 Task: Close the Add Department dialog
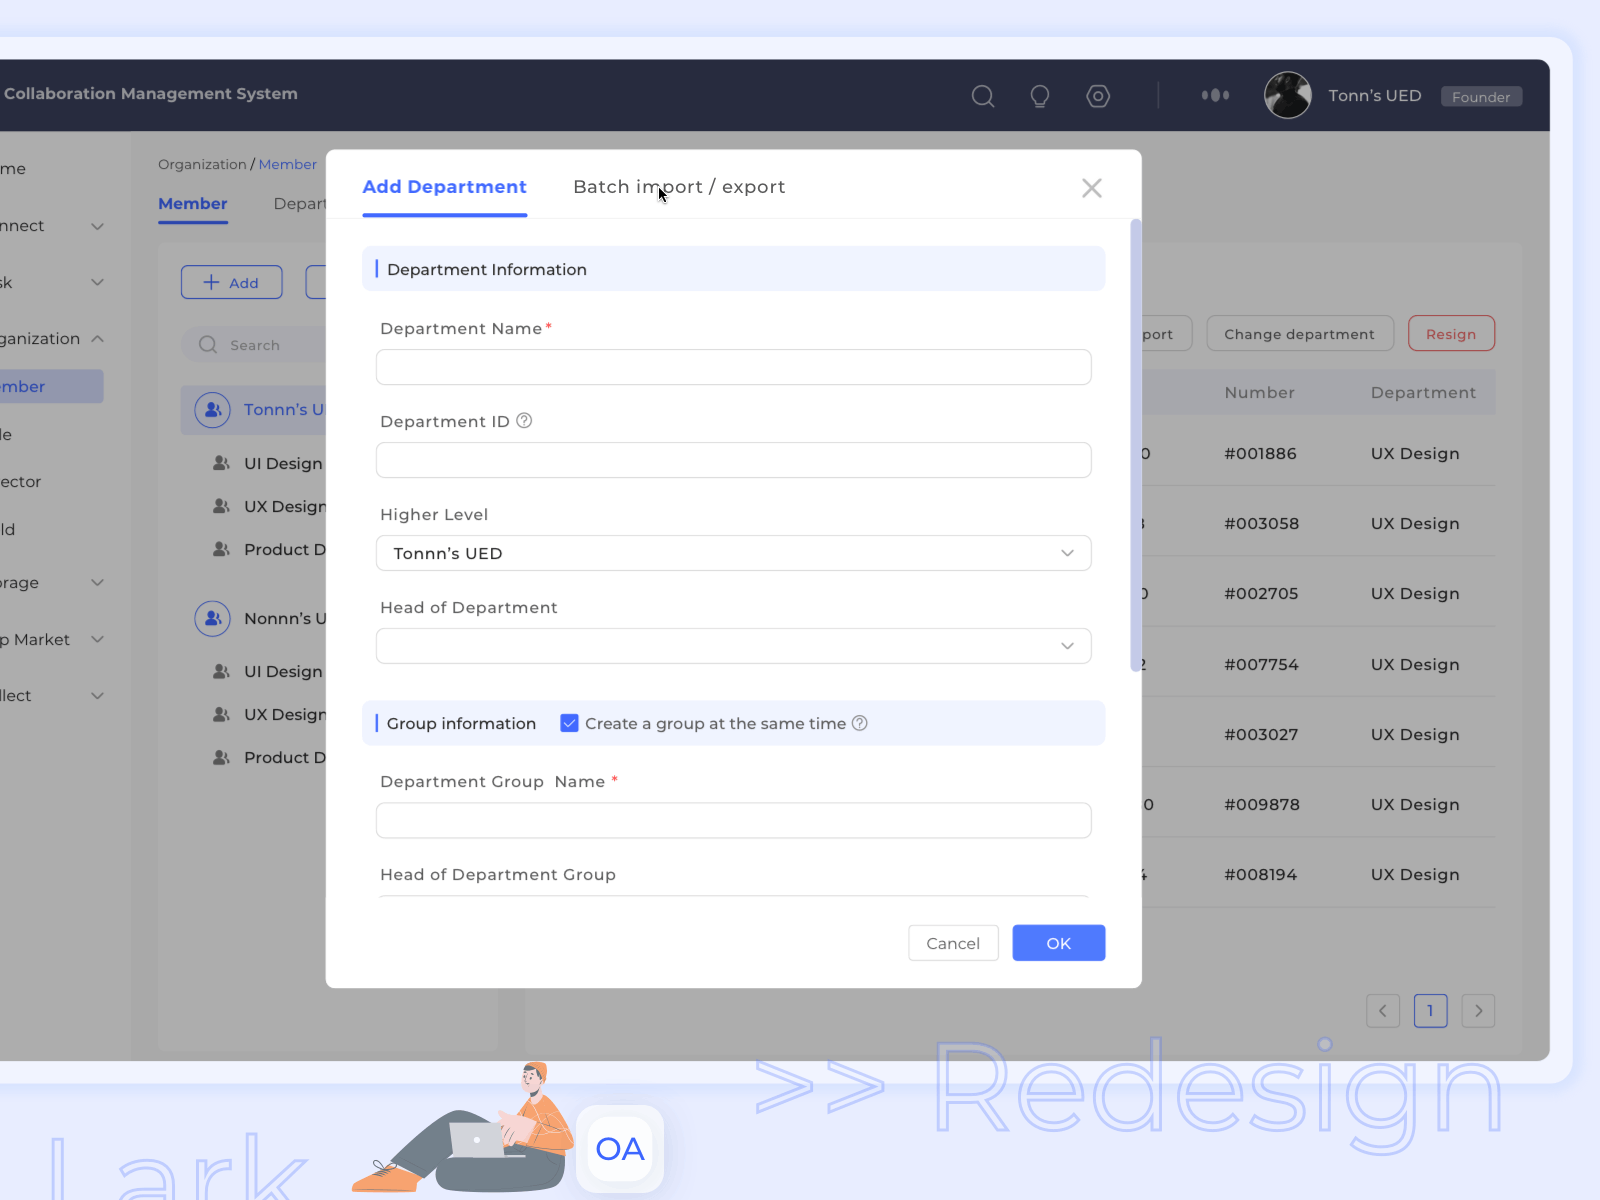[x=1091, y=188]
